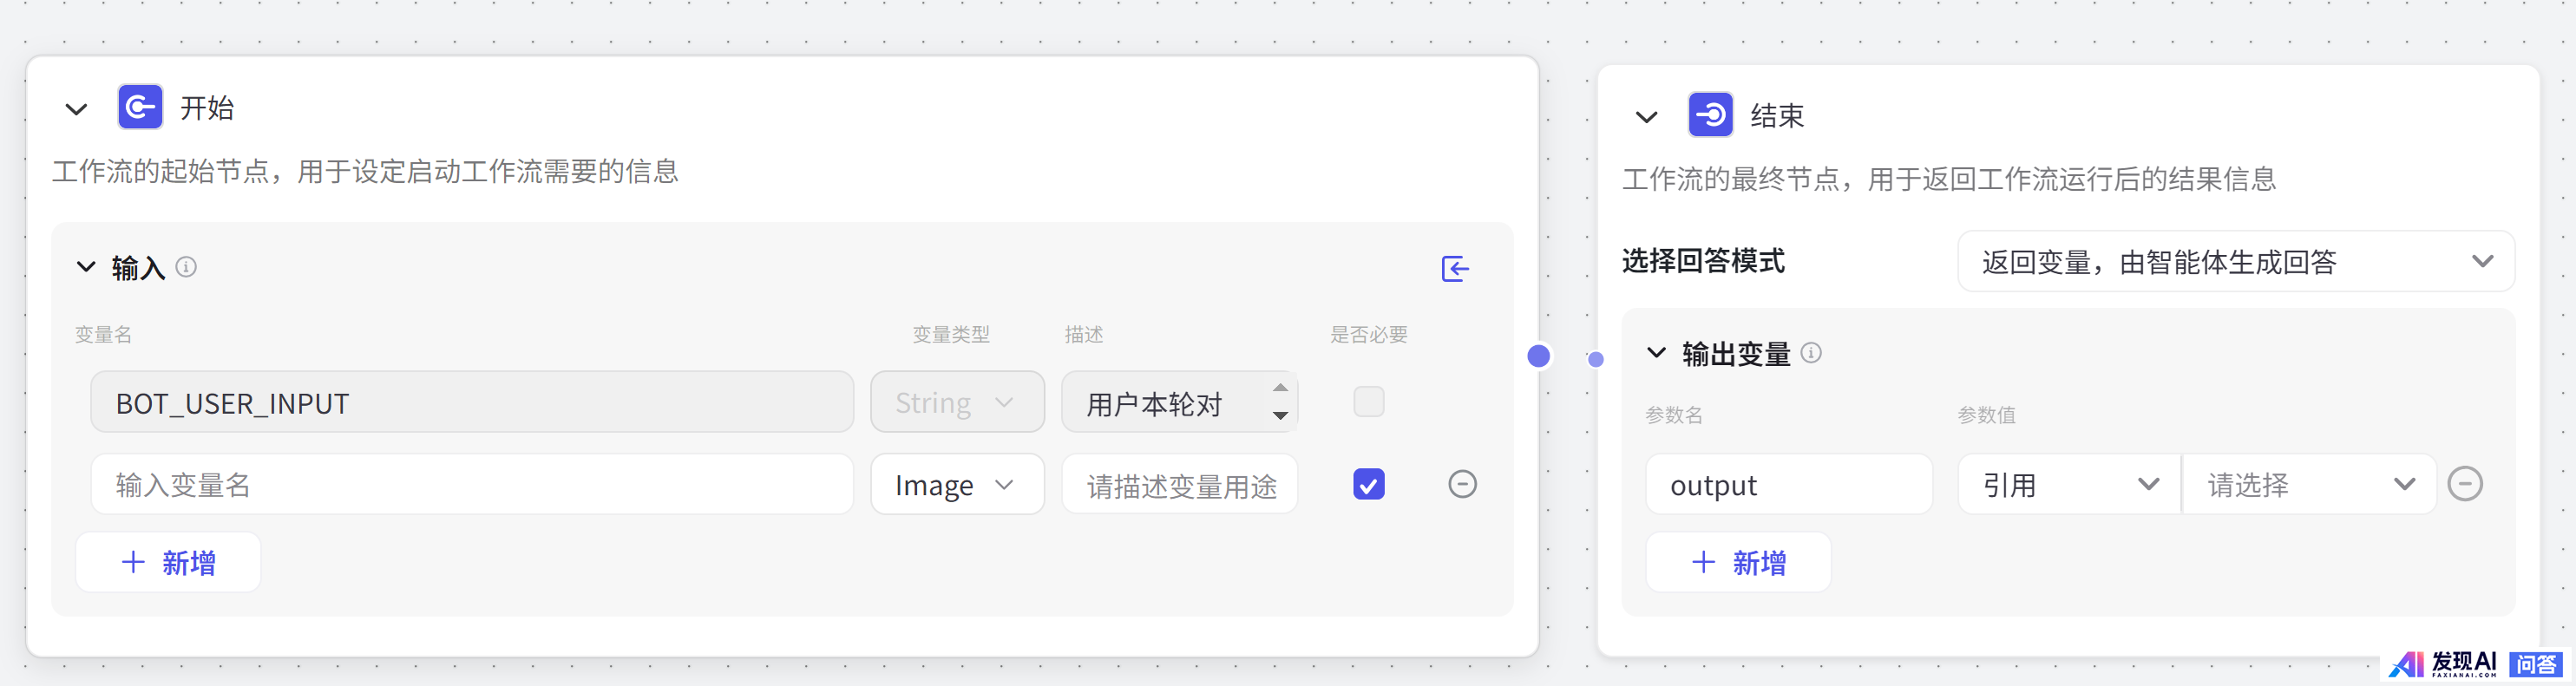Collapse the 结束 node
The height and width of the screenshot is (686, 2576).
point(1646,117)
